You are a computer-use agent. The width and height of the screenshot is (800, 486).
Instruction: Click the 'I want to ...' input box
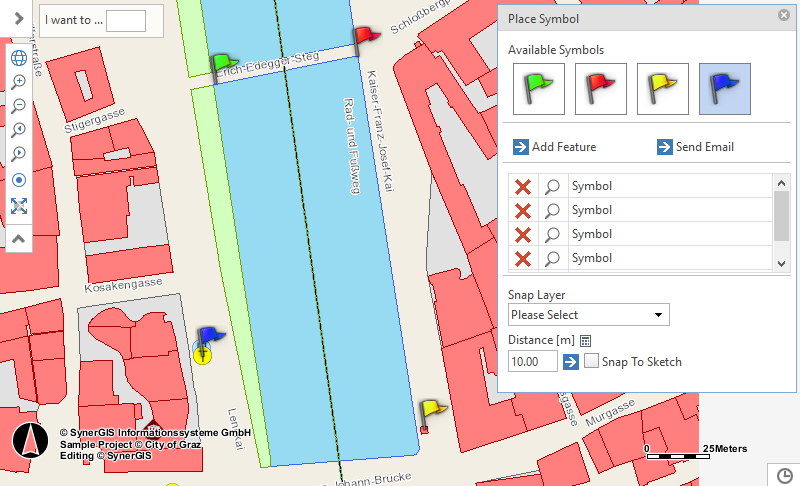tap(126, 21)
